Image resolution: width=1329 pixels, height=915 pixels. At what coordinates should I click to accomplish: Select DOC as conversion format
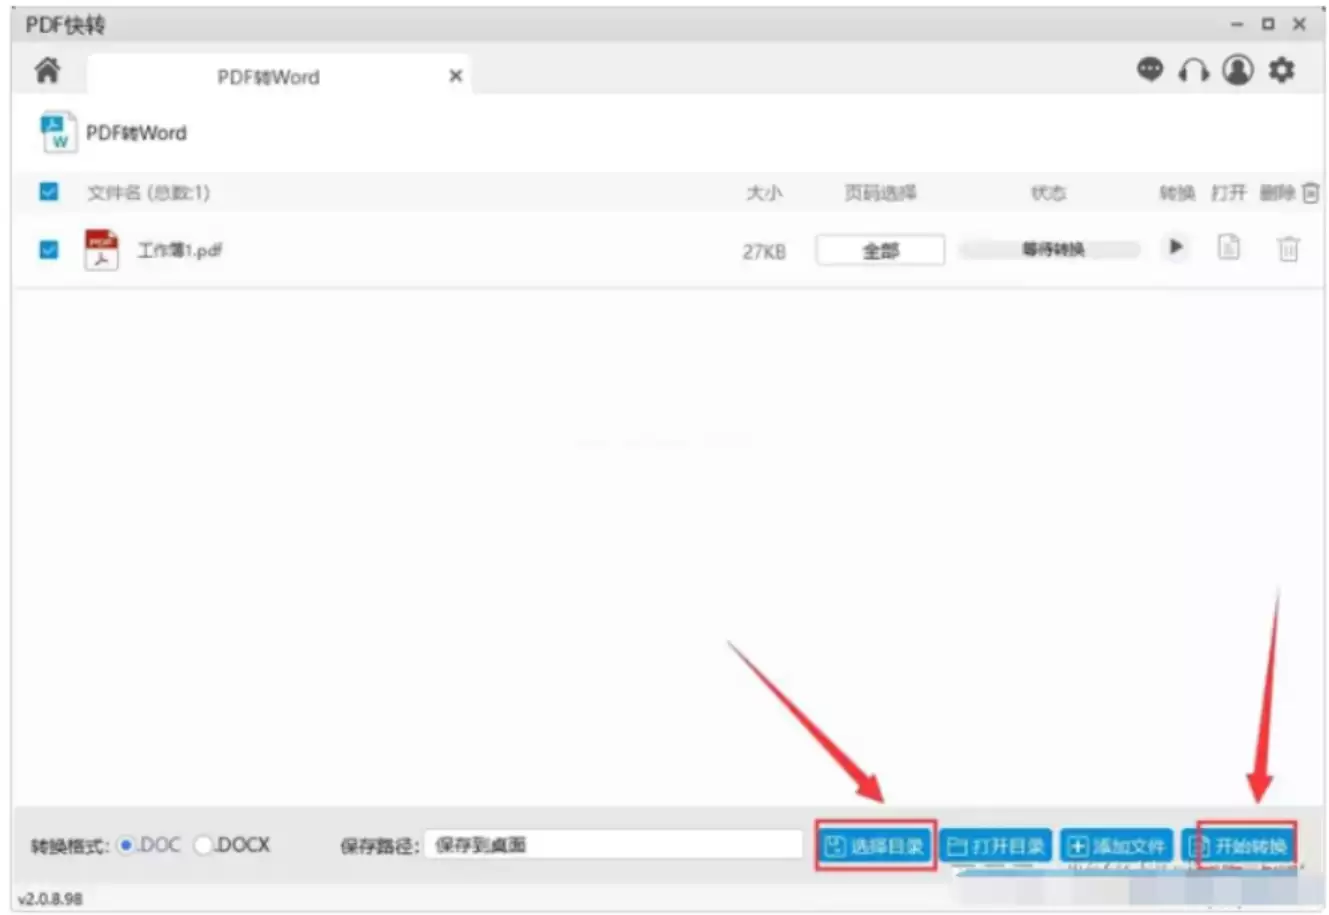(x=126, y=845)
